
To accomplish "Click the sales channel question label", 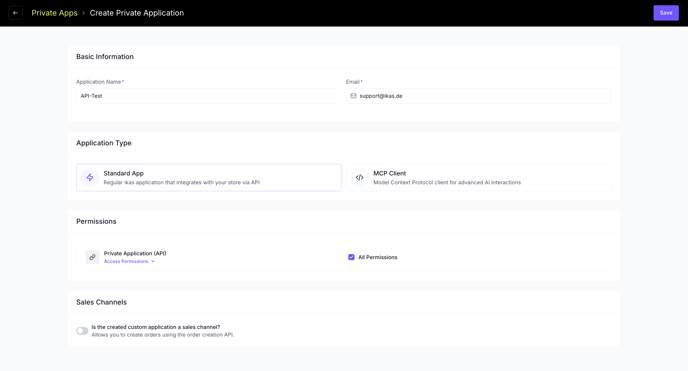I will coord(156,327).
